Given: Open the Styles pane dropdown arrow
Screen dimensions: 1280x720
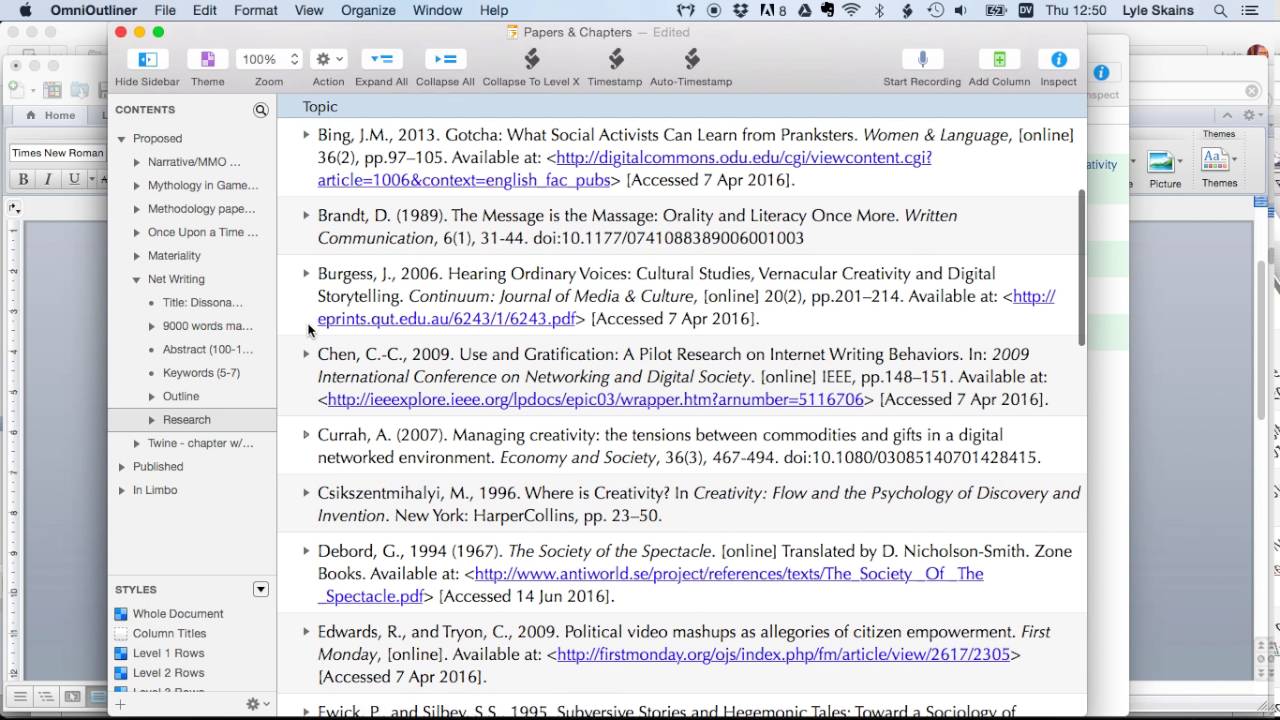Looking at the screenshot, I should pyautogui.click(x=261, y=589).
